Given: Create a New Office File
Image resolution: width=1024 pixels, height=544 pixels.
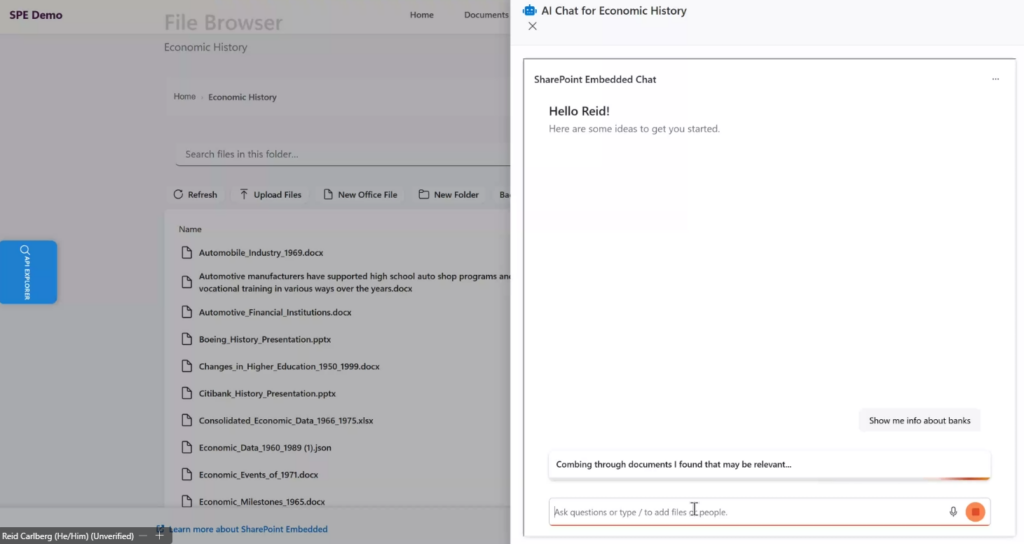Looking at the screenshot, I should point(360,195).
